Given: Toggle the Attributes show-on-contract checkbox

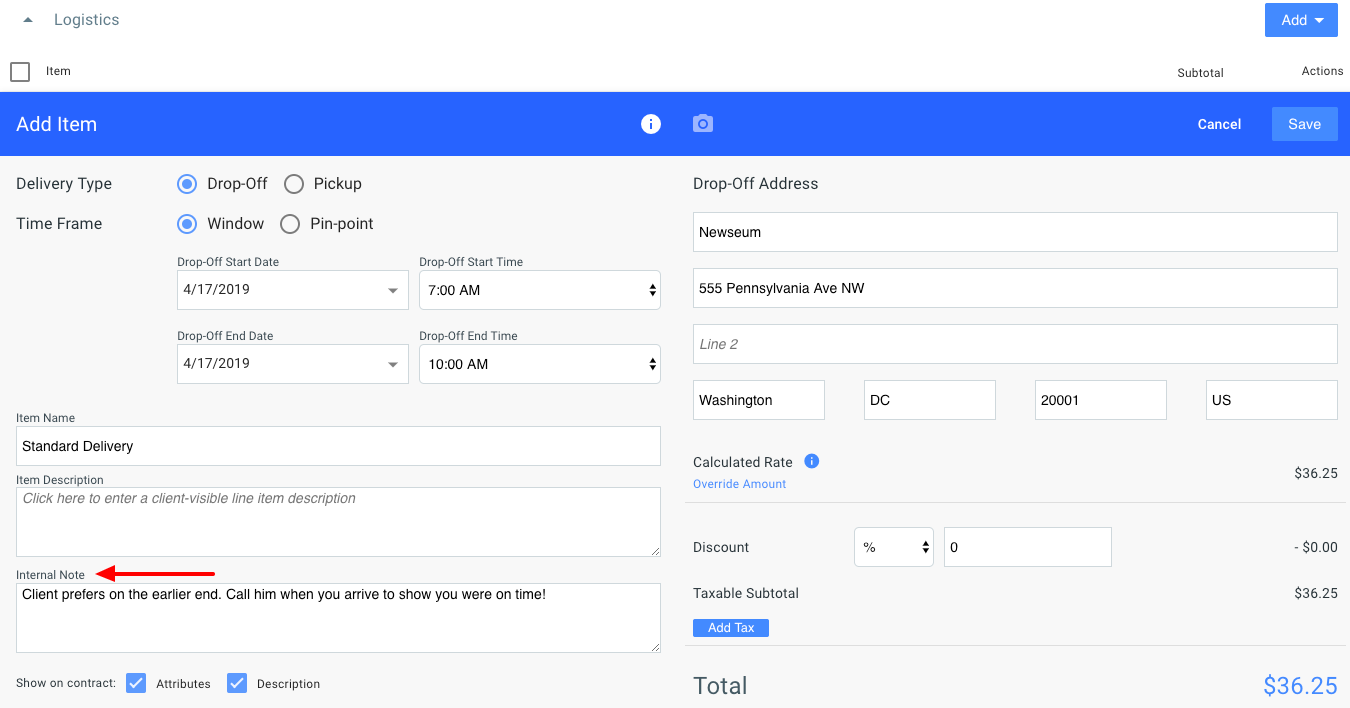Looking at the screenshot, I should click(x=137, y=683).
